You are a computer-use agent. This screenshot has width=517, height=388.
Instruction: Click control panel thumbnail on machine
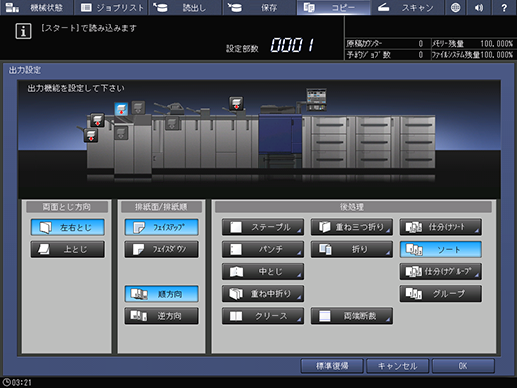[316, 99]
